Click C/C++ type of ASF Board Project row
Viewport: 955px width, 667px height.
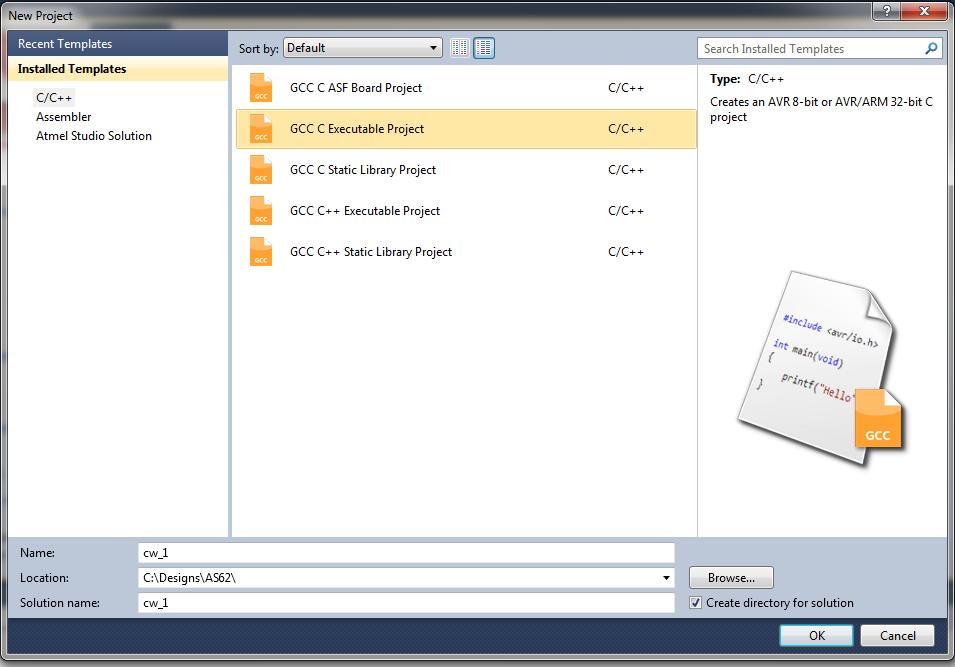626,88
